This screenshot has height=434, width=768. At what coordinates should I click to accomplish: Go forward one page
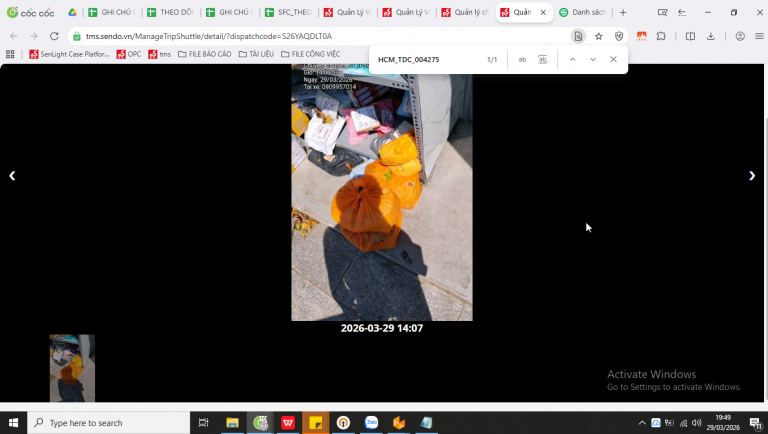pyautogui.click(x=34, y=36)
